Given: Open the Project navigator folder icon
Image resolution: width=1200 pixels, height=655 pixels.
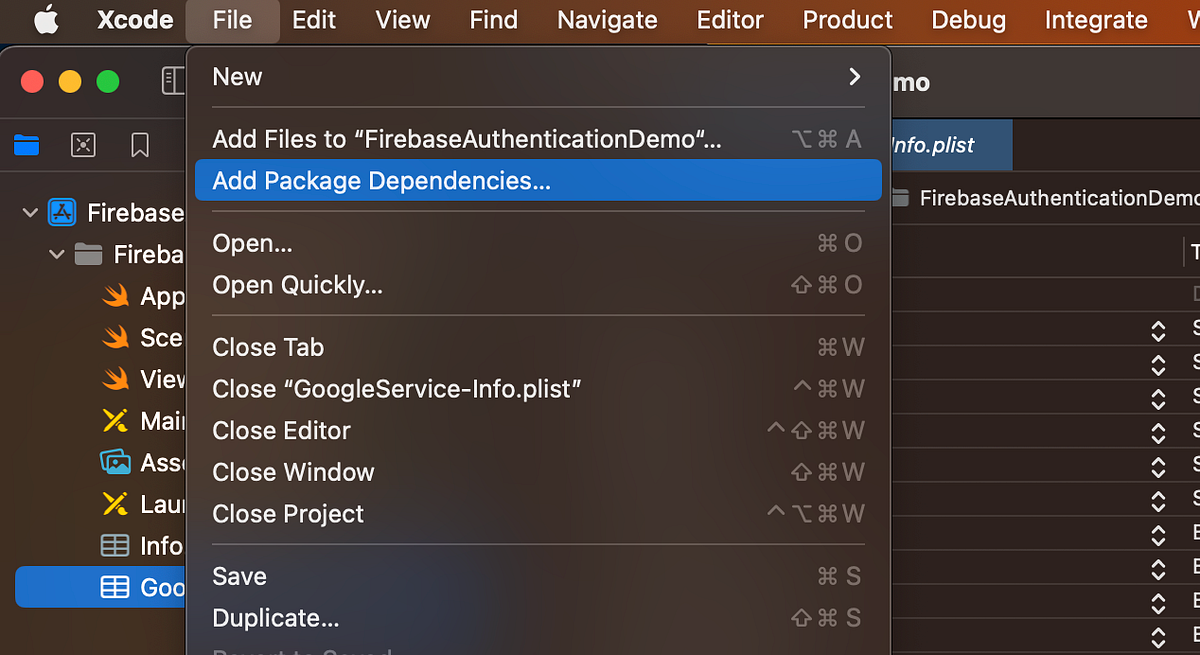Looking at the screenshot, I should [x=25, y=145].
